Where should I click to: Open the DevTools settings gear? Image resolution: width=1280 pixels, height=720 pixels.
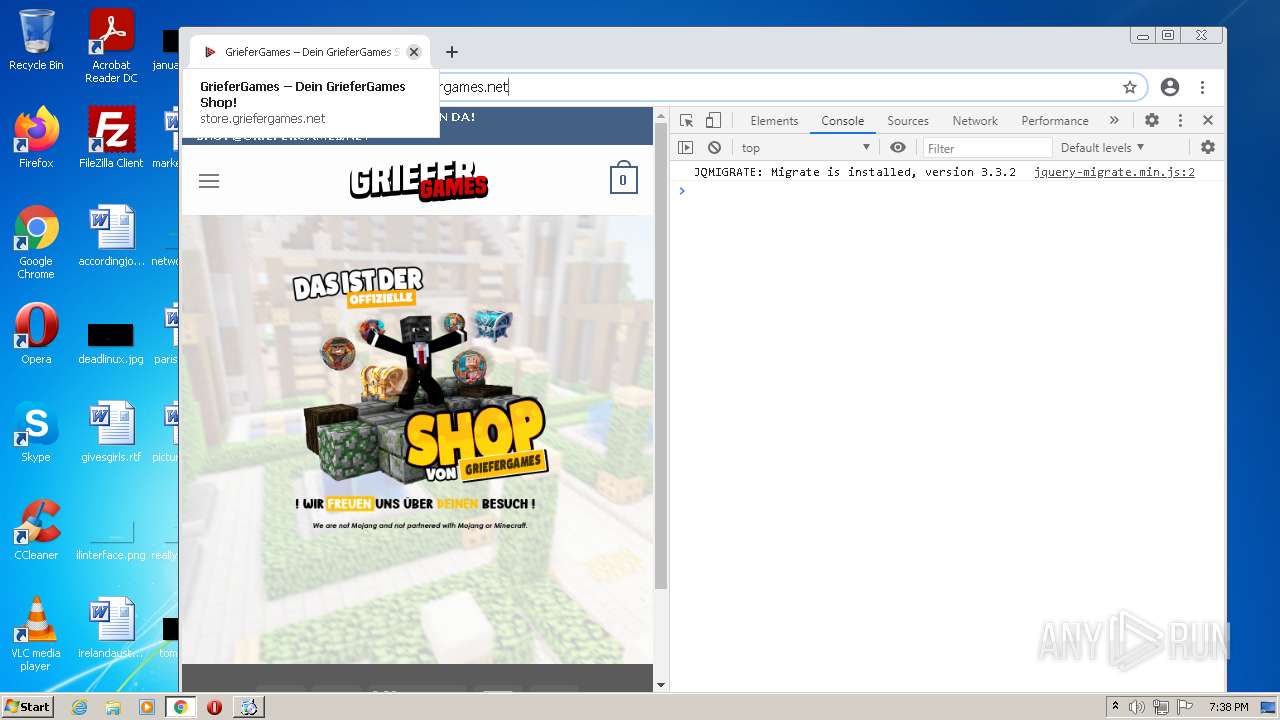coord(1152,120)
